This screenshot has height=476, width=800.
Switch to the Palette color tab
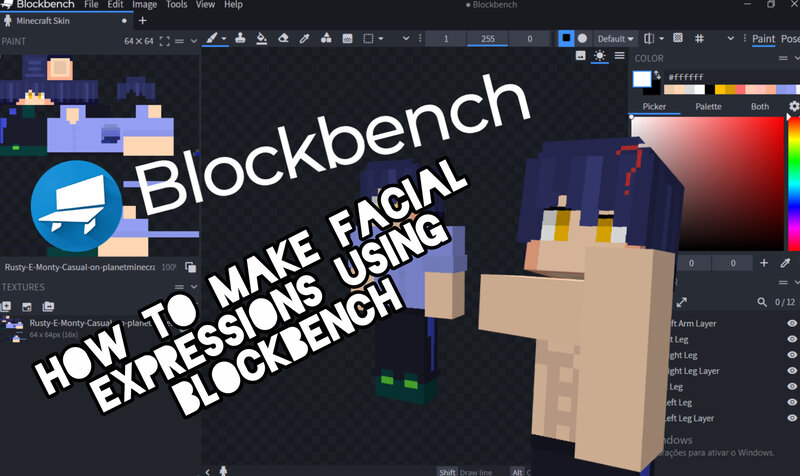click(x=708, y=107)
